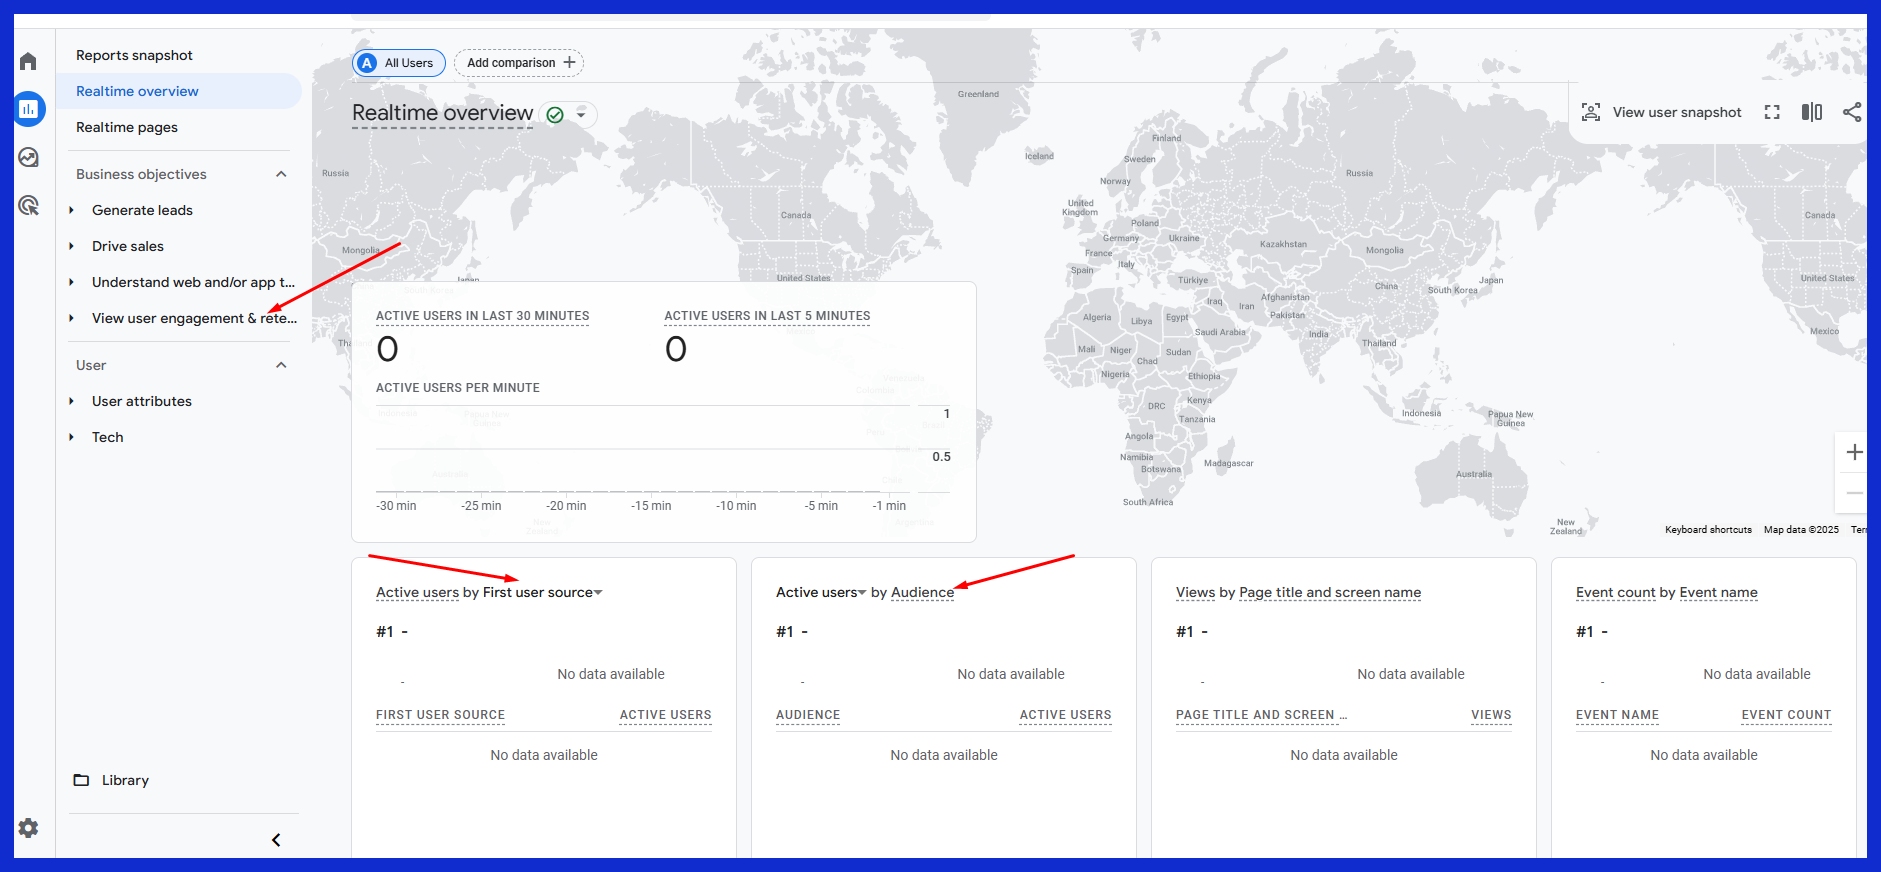Expand Drive sales

(x=71, y=246)
